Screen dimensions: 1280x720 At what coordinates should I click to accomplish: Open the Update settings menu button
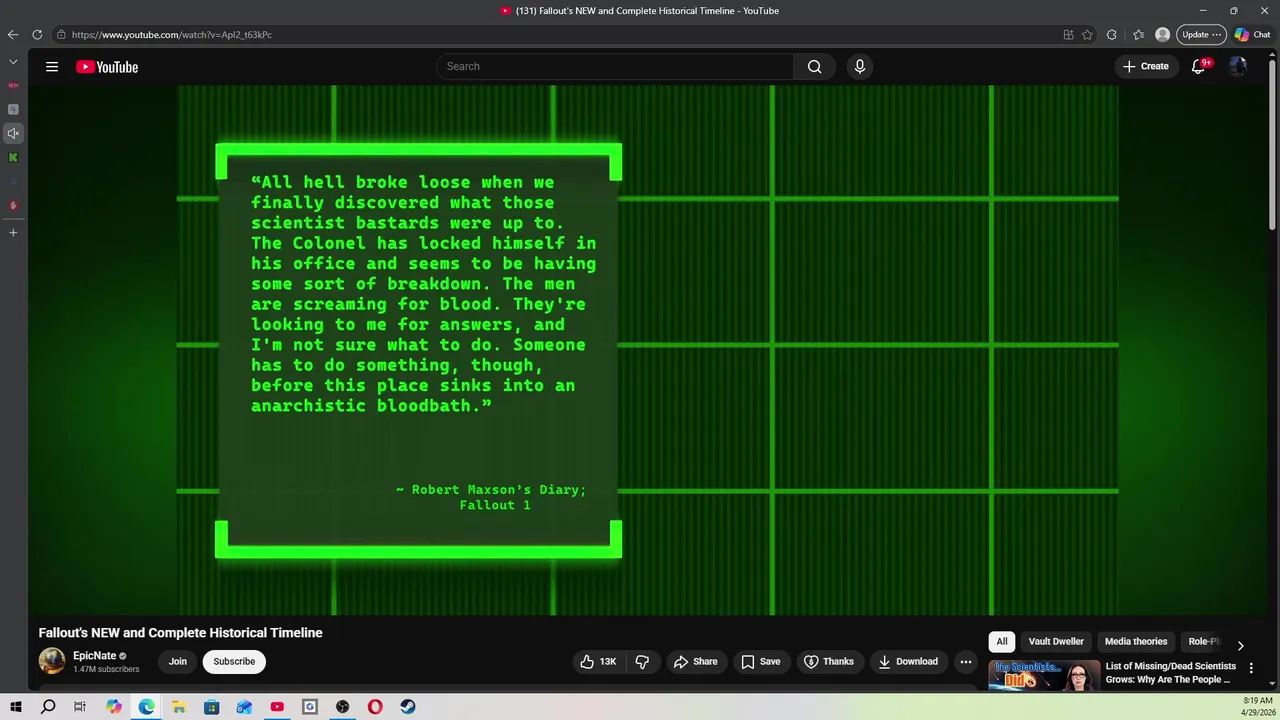(x=1202, y=35)
